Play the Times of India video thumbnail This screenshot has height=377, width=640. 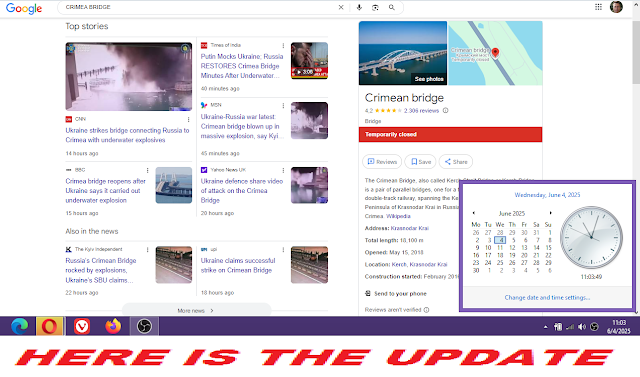click(309, 61)
